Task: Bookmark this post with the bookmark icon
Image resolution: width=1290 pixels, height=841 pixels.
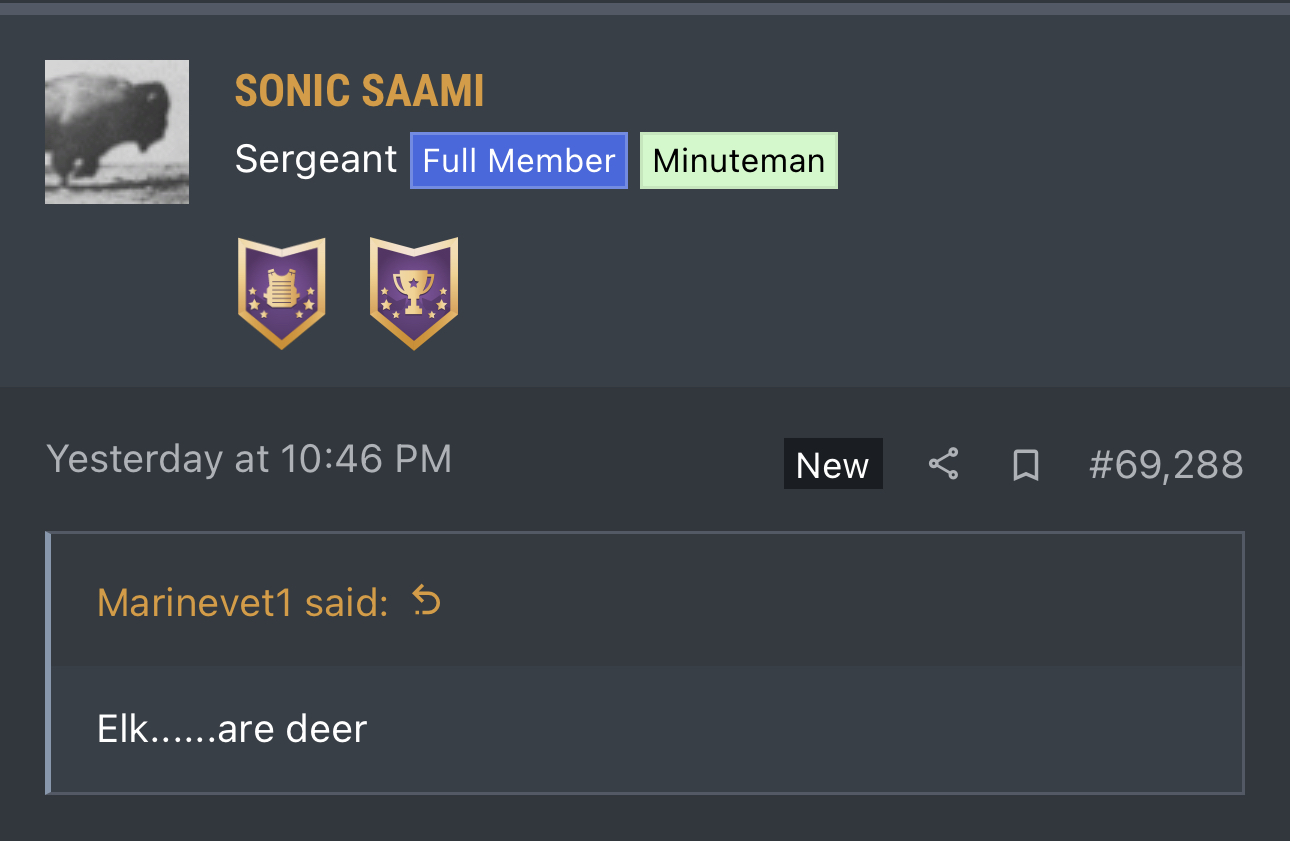Action: pos(1025,464)
